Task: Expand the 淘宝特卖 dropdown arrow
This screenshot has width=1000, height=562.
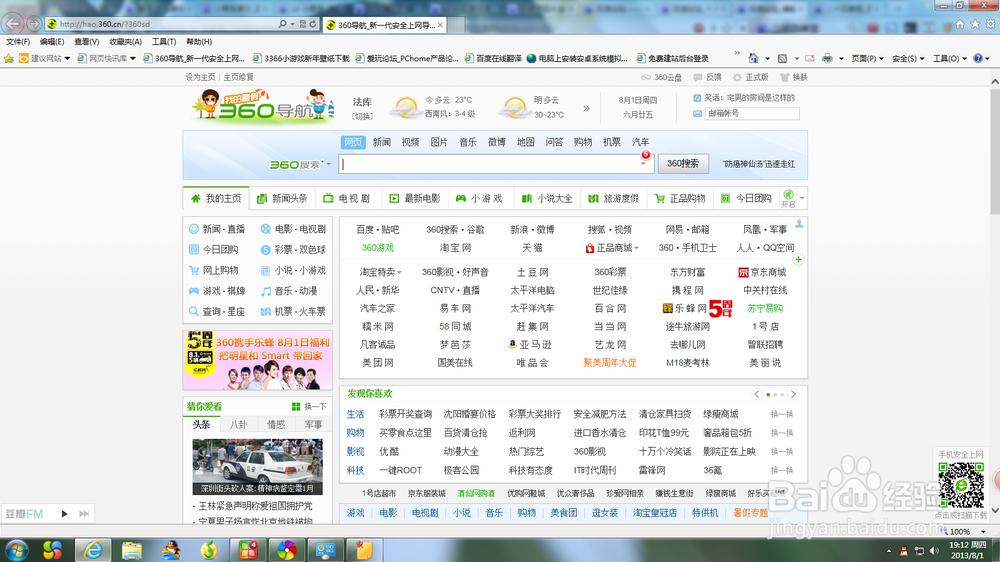Action: click(399, 272)
